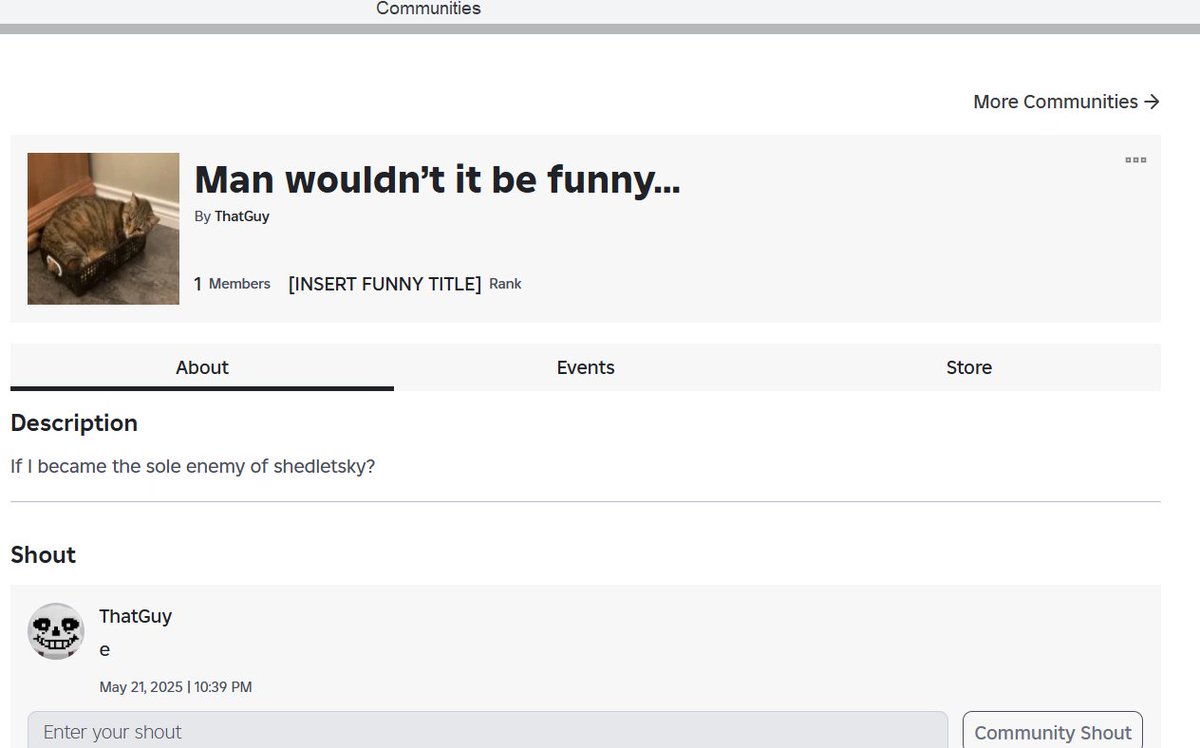The height and width of the screenshot is (748, 1200).
Task: Switch to the Store tab
Action: click(x=969, y=367)
